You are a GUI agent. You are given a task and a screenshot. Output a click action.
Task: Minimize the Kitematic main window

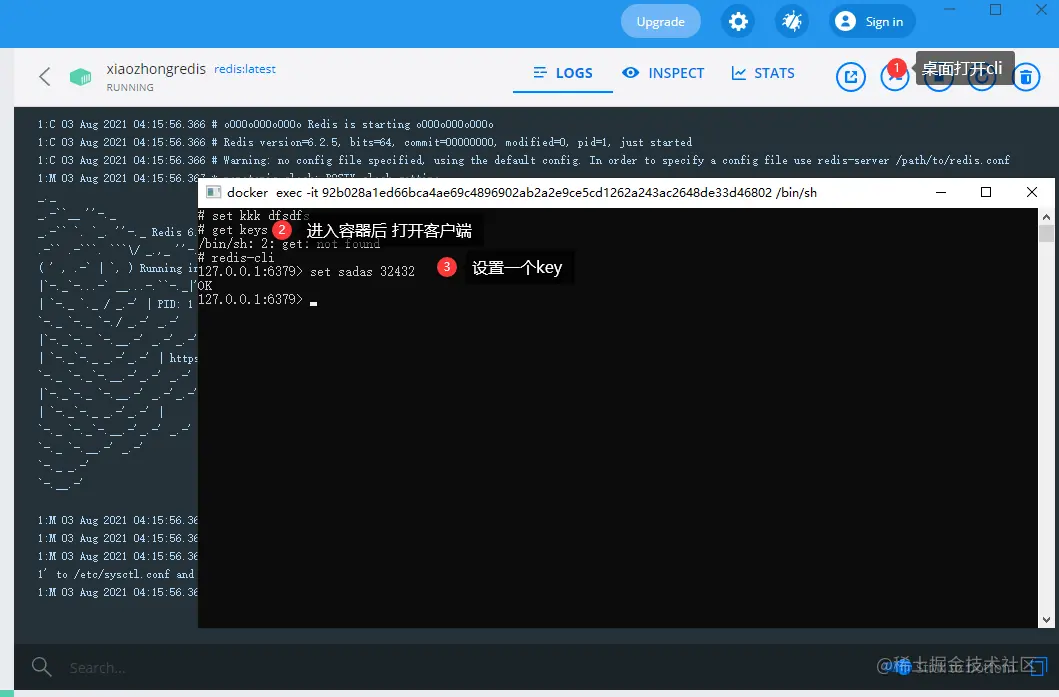coord(950,9)
